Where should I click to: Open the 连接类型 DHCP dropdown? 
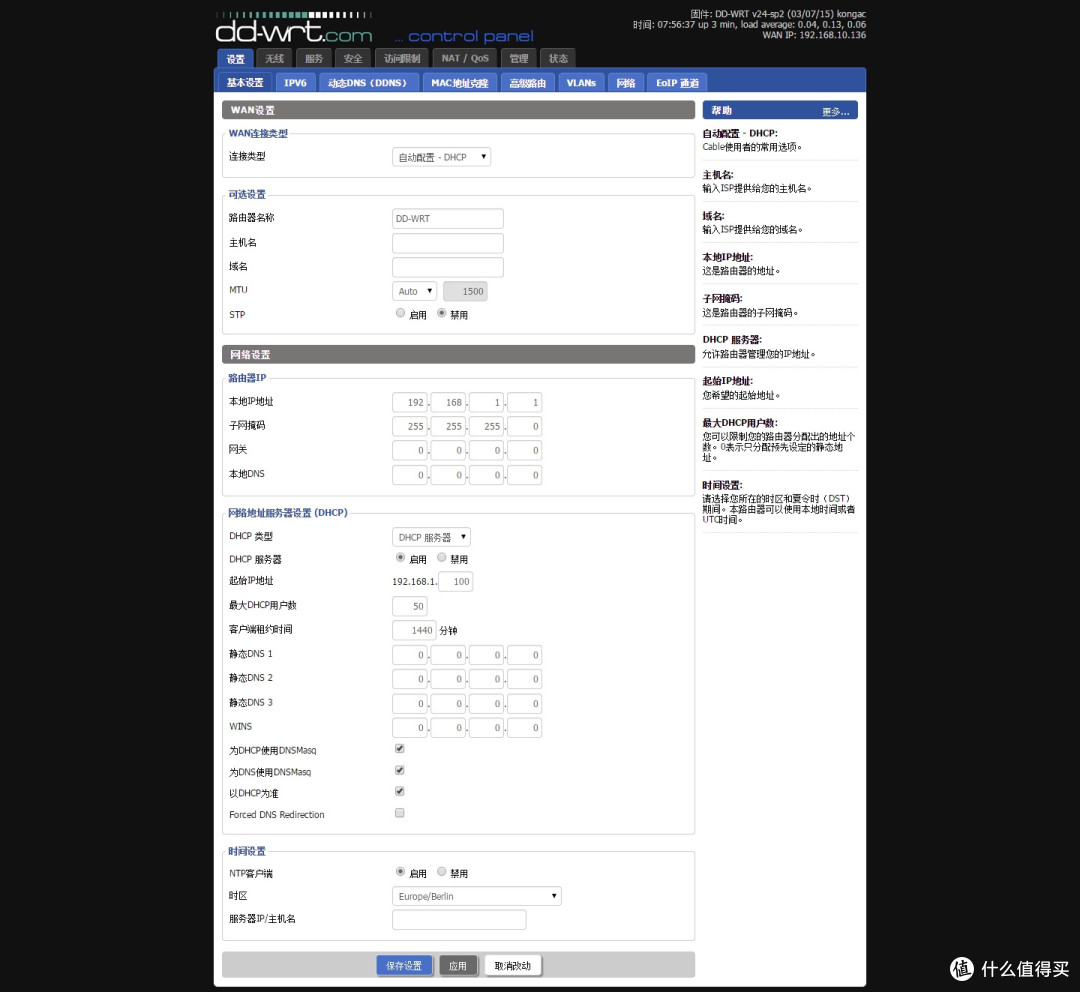pos(442,157)
